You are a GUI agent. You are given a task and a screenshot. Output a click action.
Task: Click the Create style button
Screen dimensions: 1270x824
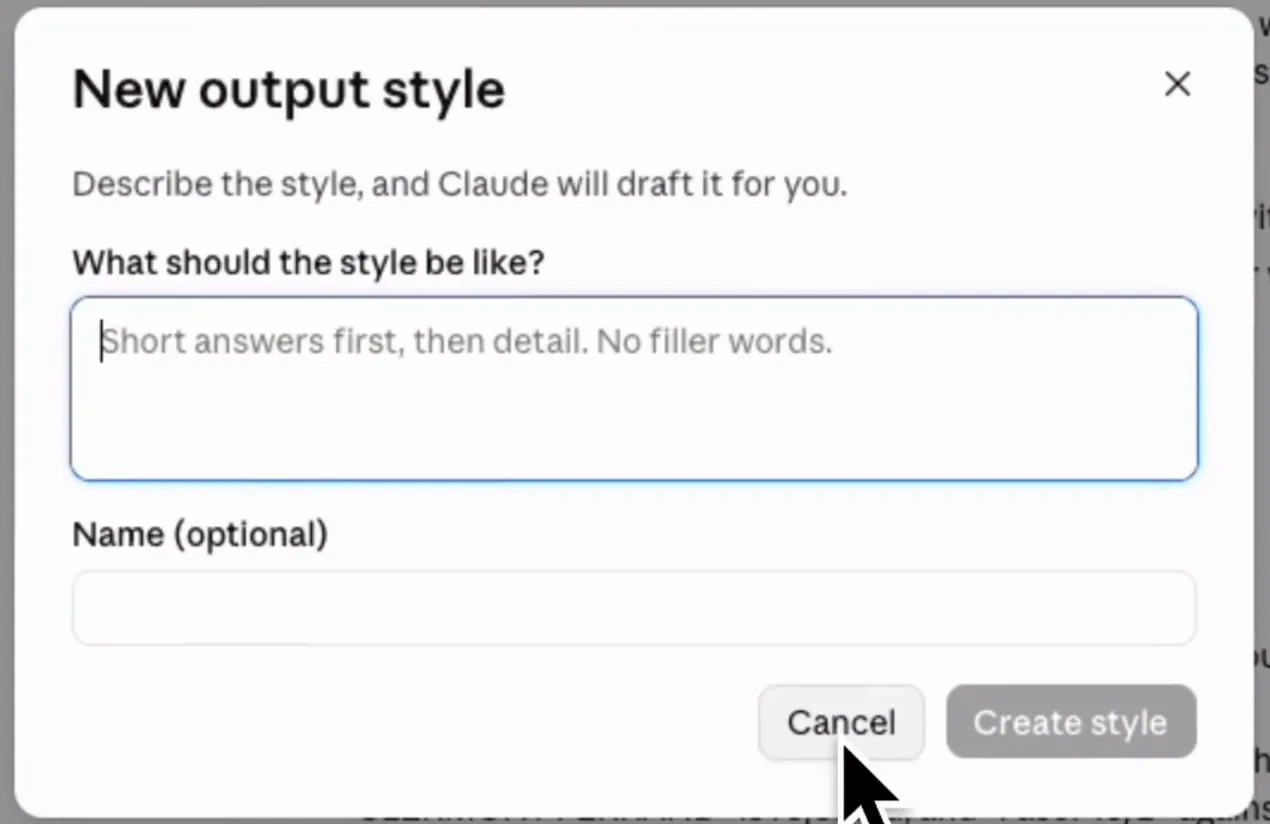coord(1071,722)
